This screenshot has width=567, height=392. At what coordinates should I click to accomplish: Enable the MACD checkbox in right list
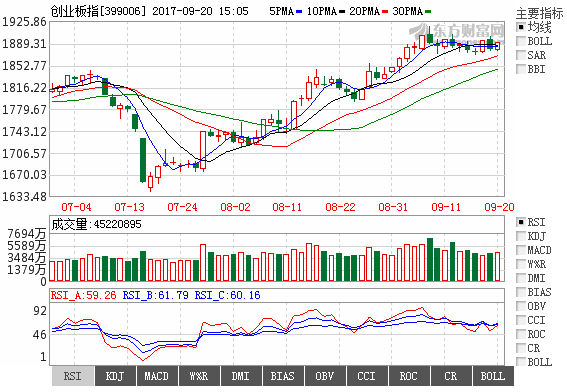521,250
